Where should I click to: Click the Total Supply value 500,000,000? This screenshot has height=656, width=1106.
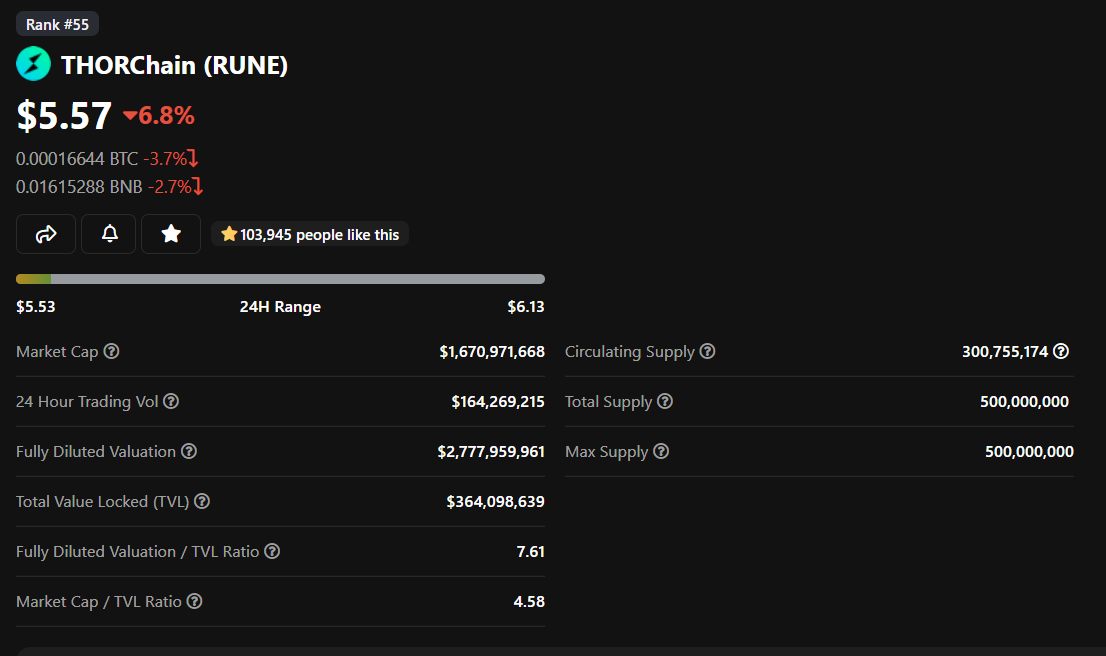pos(1024,401)
